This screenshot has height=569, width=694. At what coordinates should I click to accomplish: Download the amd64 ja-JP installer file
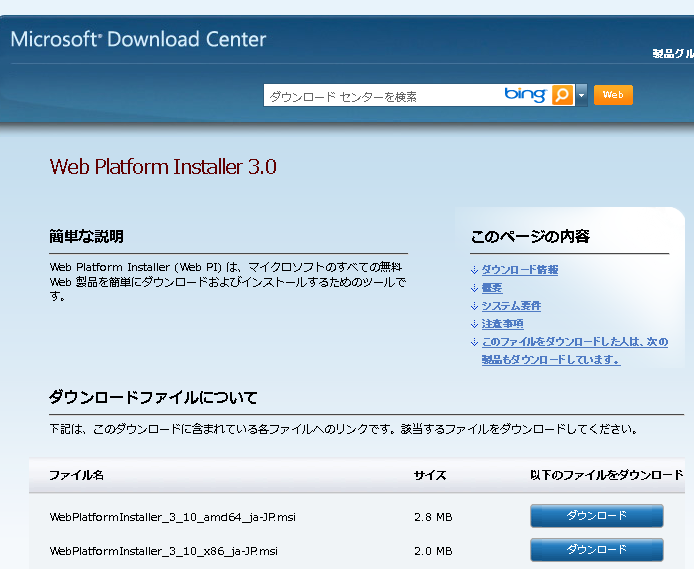pyautogui.click(x=596, y=516)
